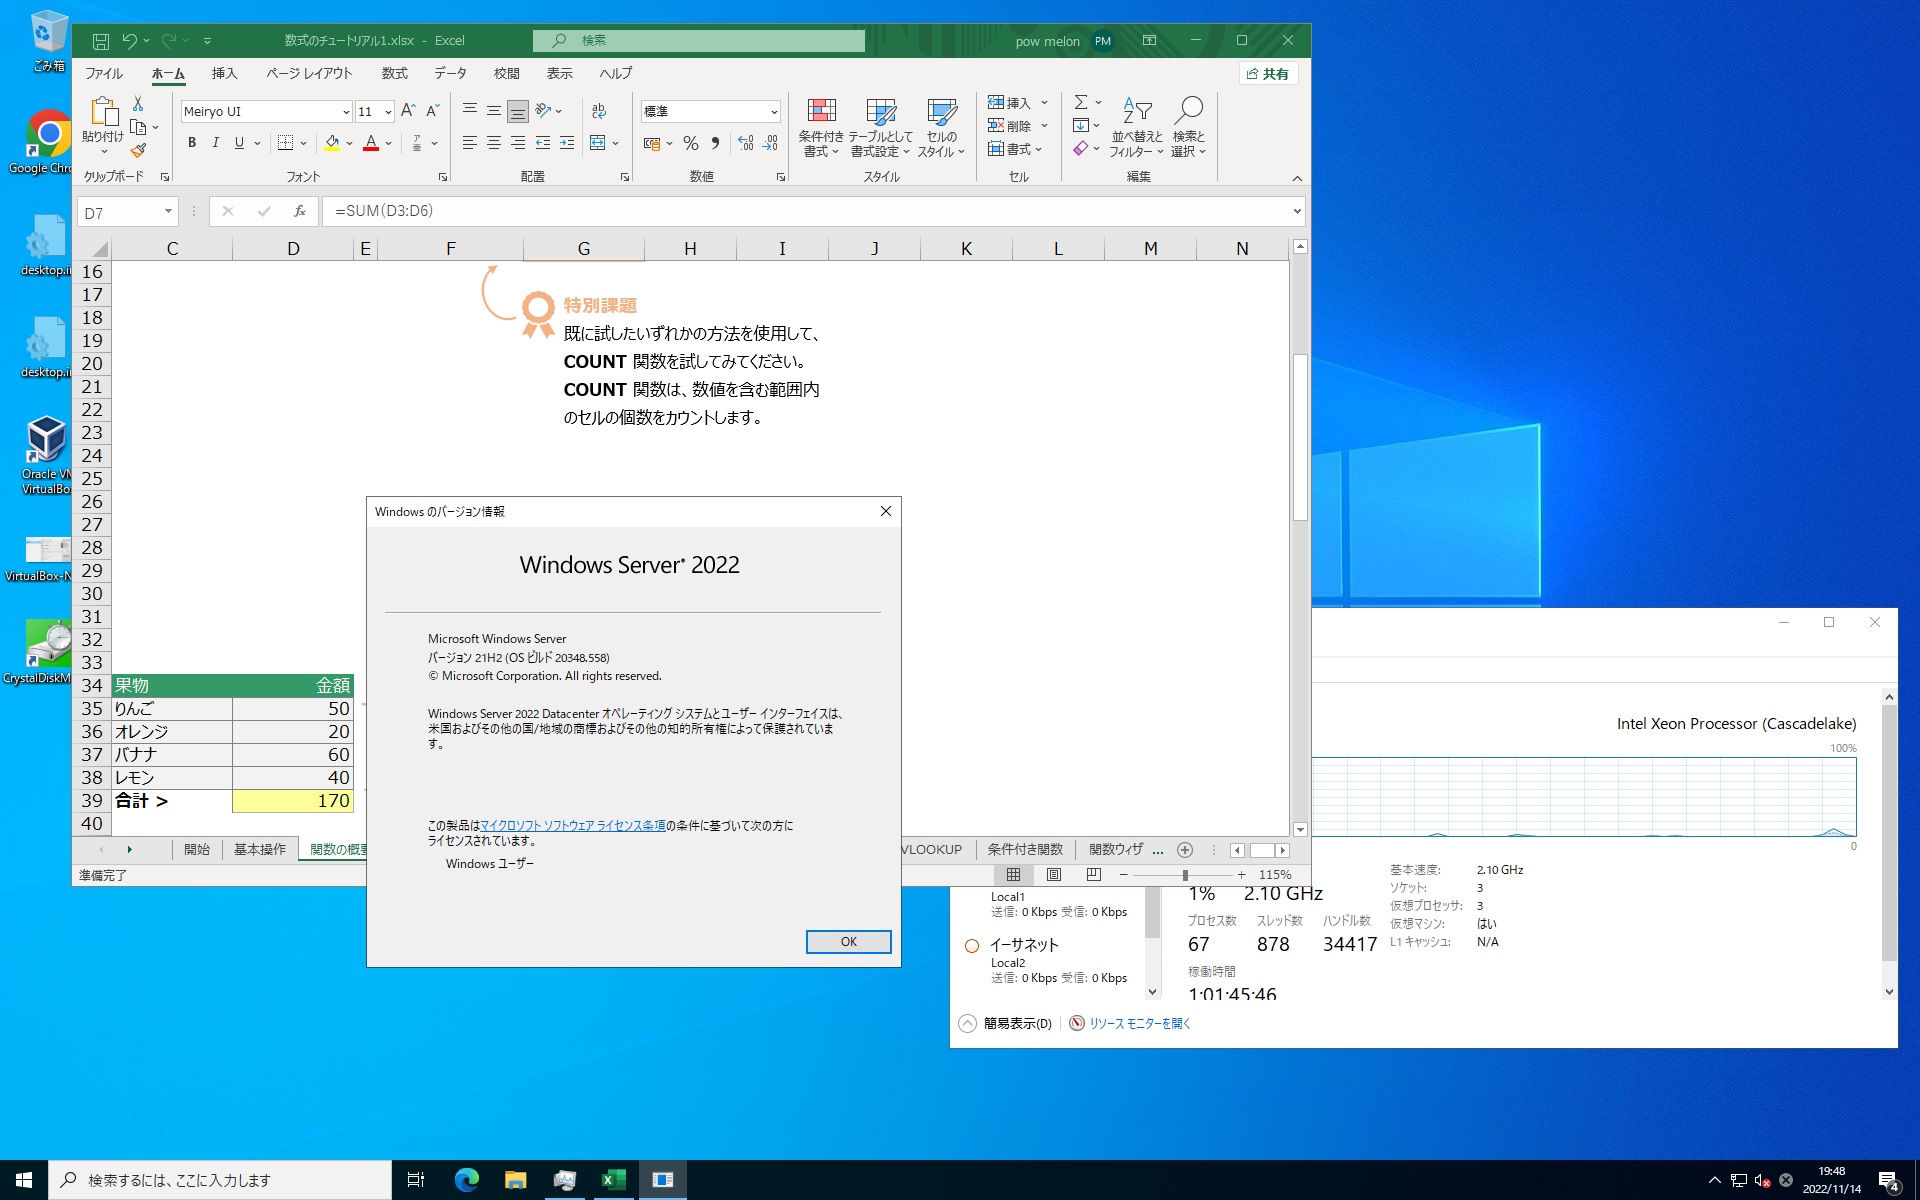Click the Wrap Text icon
This screenshot has width=1920, height=1200.
point(599,111)
